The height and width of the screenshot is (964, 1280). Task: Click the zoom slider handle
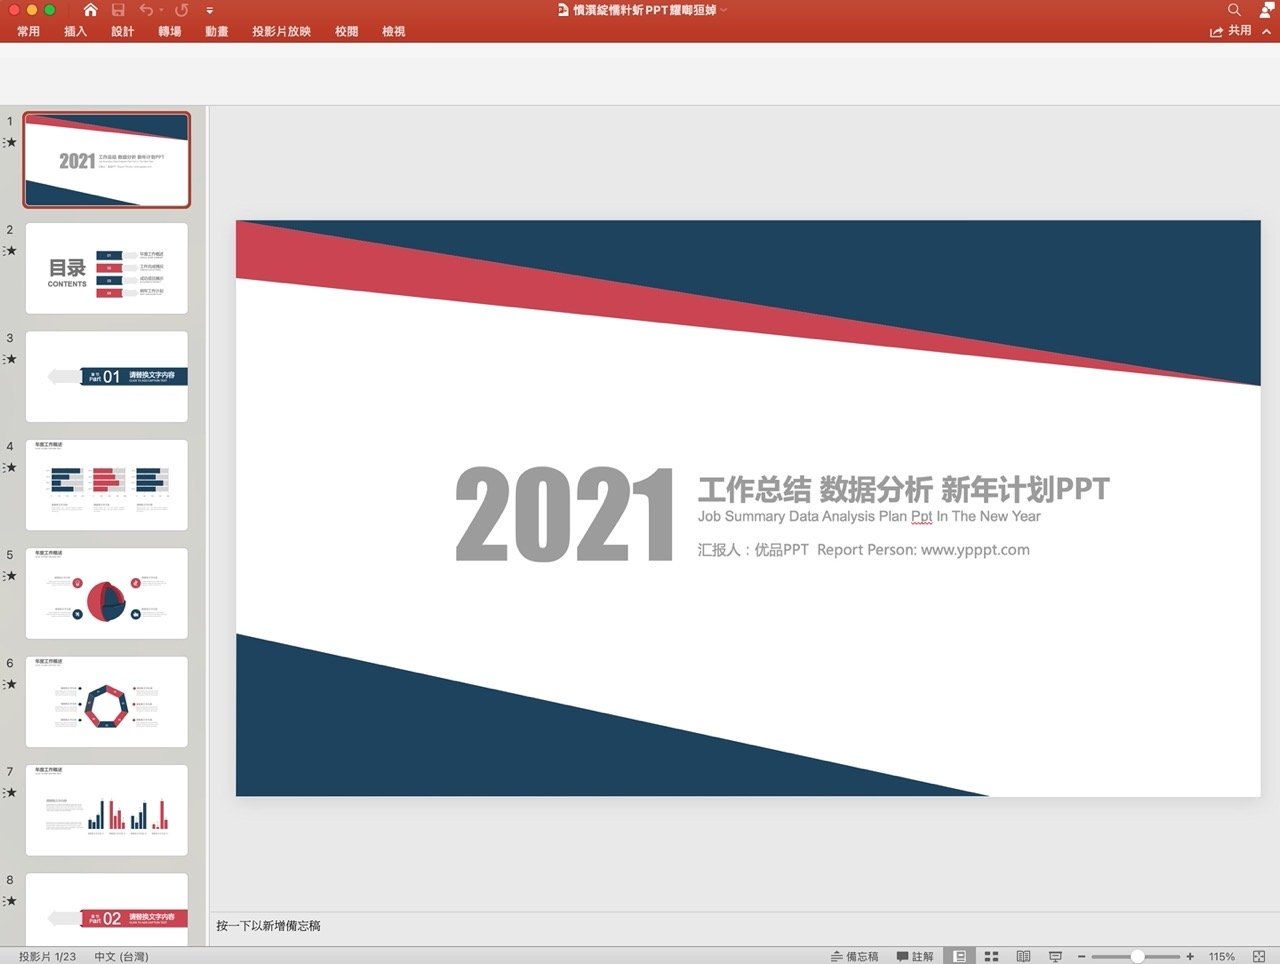pyautogui.click(x=1137, y=957)
